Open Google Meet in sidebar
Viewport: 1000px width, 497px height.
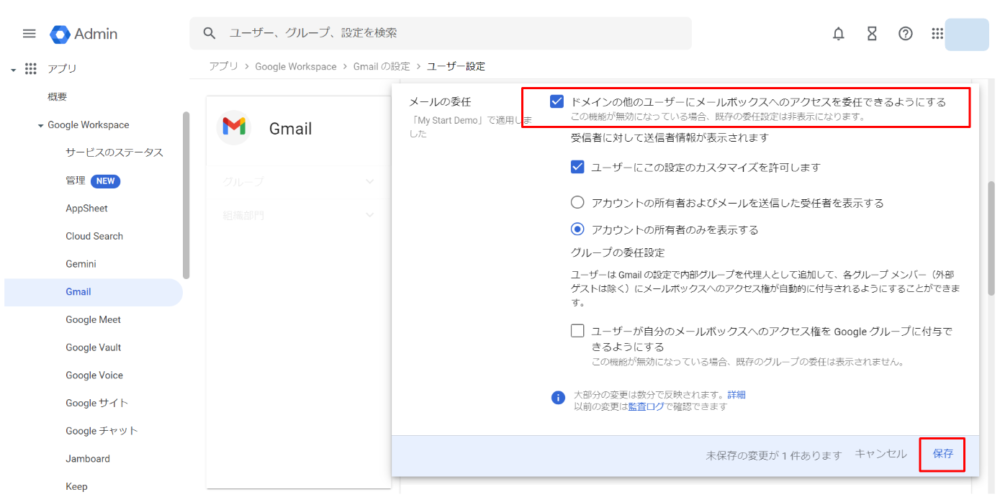point(93,320)
